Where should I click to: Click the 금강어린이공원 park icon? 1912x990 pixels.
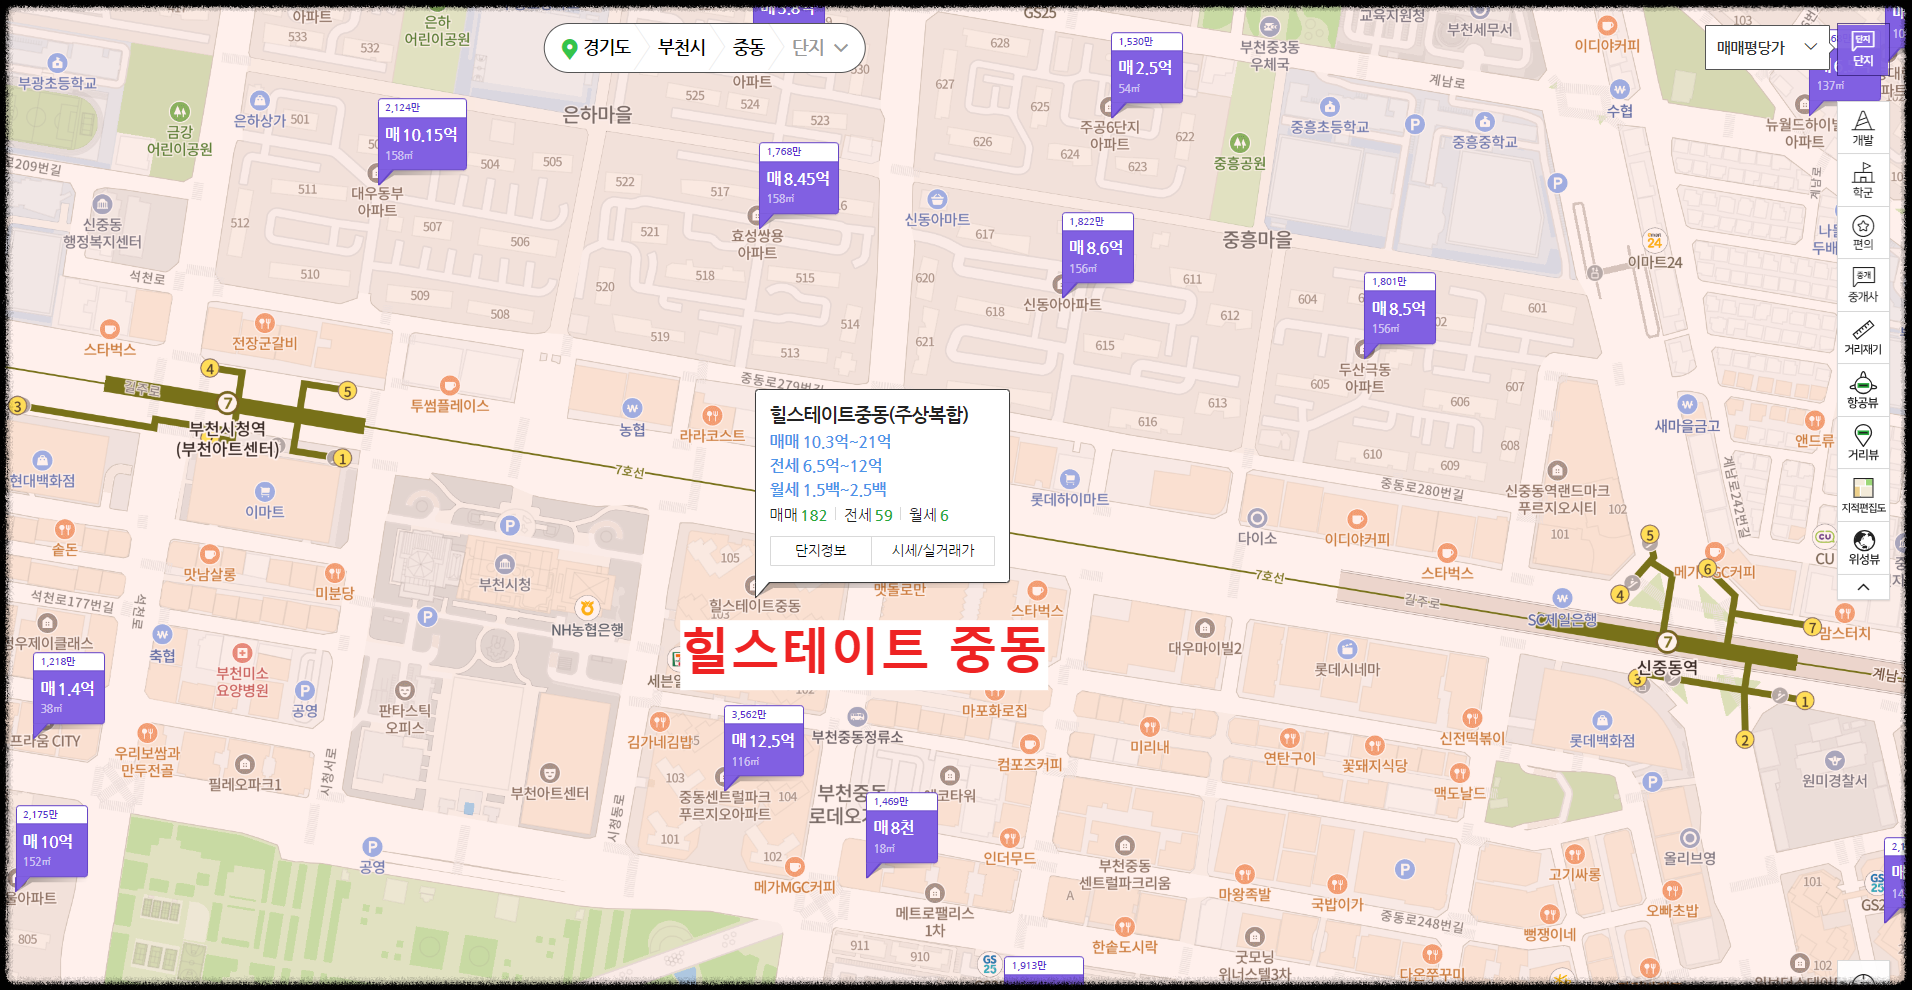coord(179,111)
